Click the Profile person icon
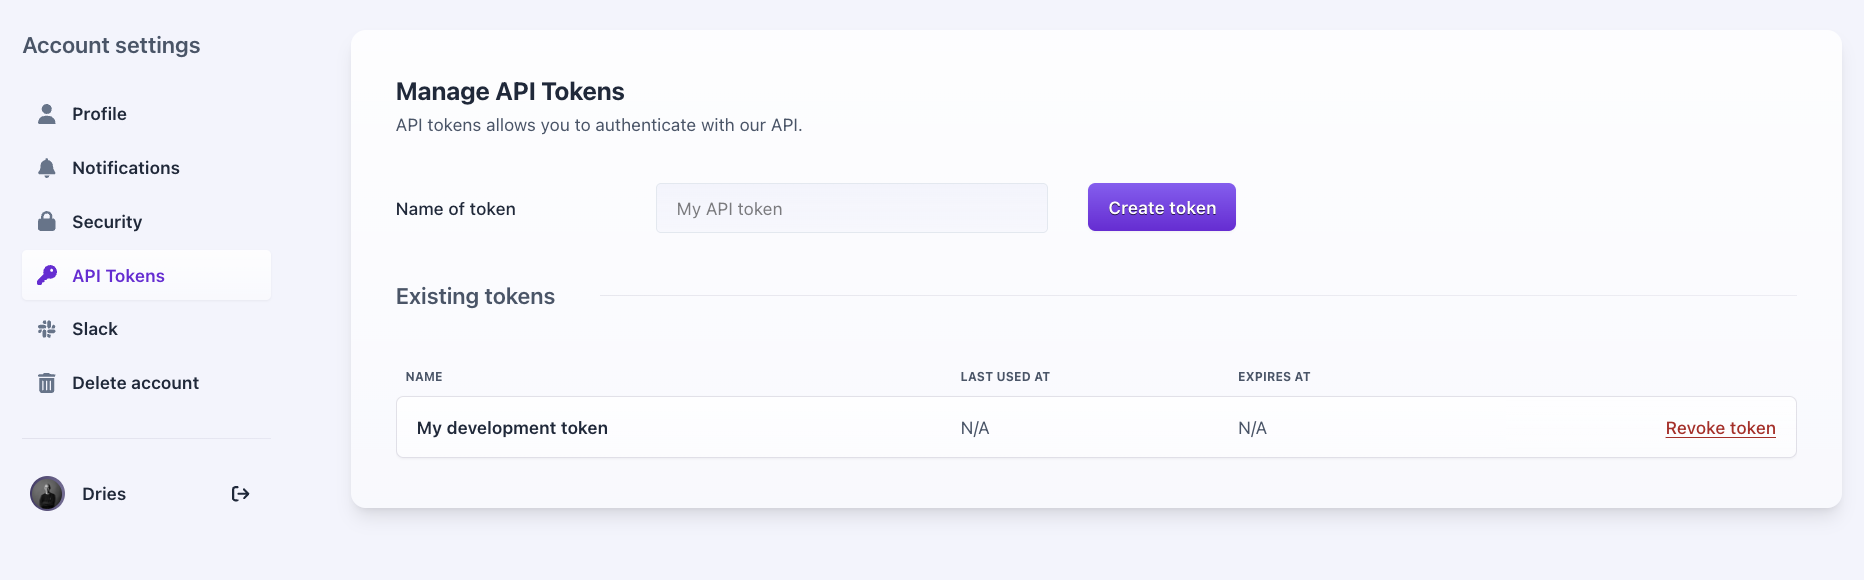1864x580 pixels. coord(47,114)
